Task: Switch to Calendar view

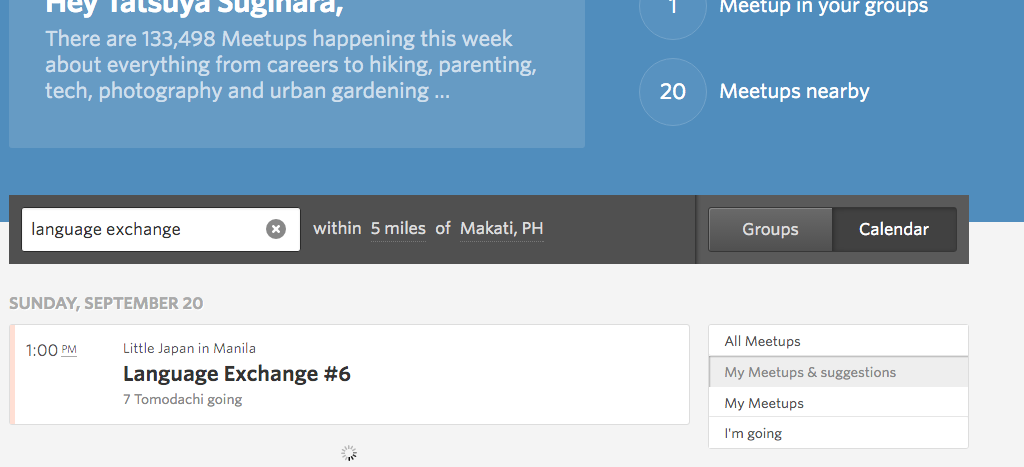Action: point(894,229)
